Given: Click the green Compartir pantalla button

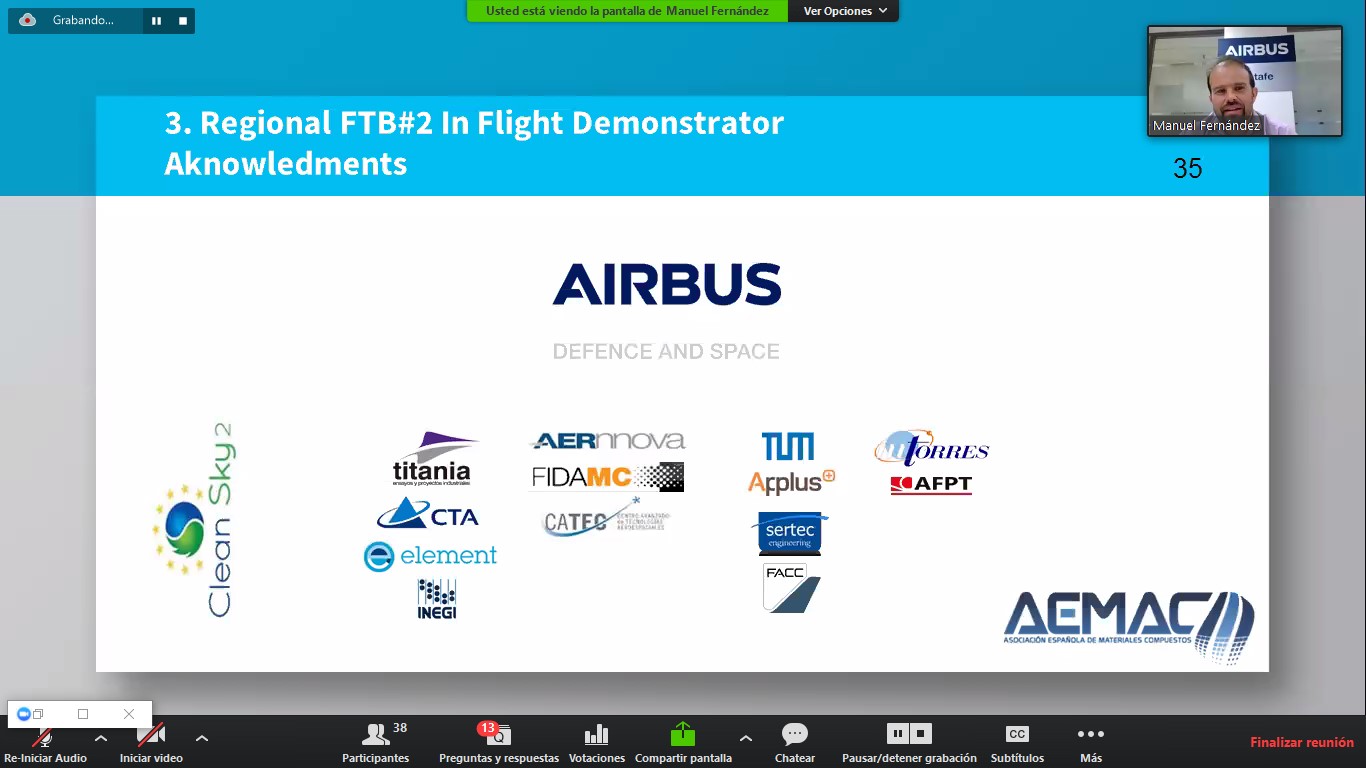Looking at the screenshot, I should coord(683,743).
